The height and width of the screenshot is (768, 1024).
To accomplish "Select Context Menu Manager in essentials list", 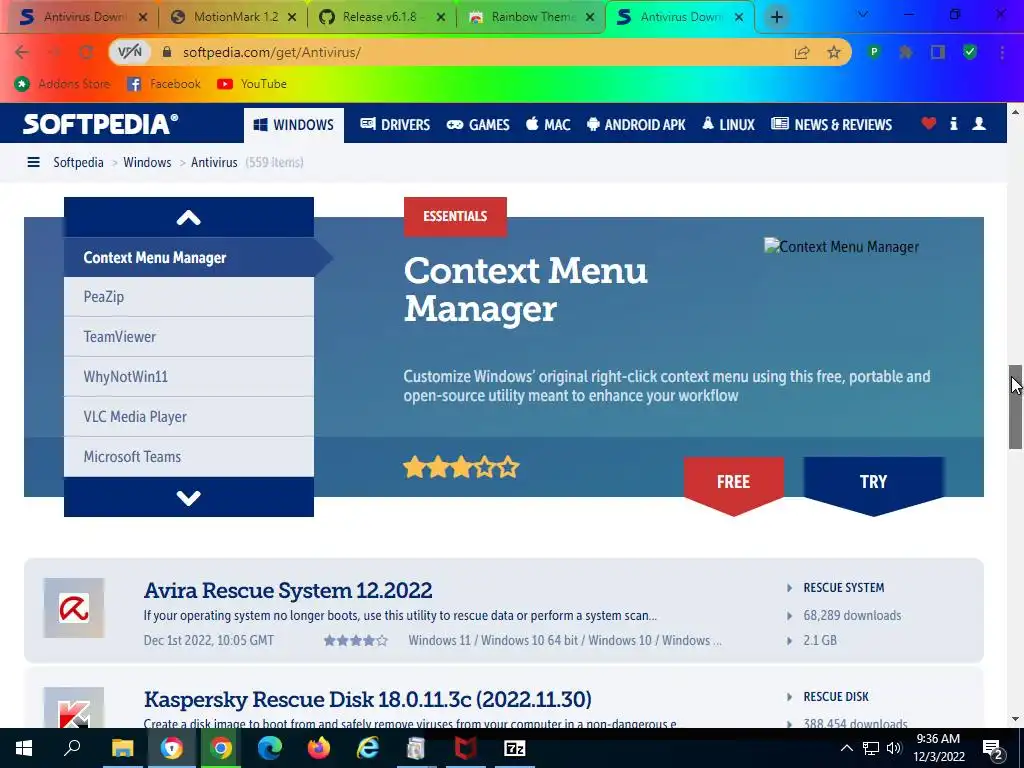I will pos(189,257).
